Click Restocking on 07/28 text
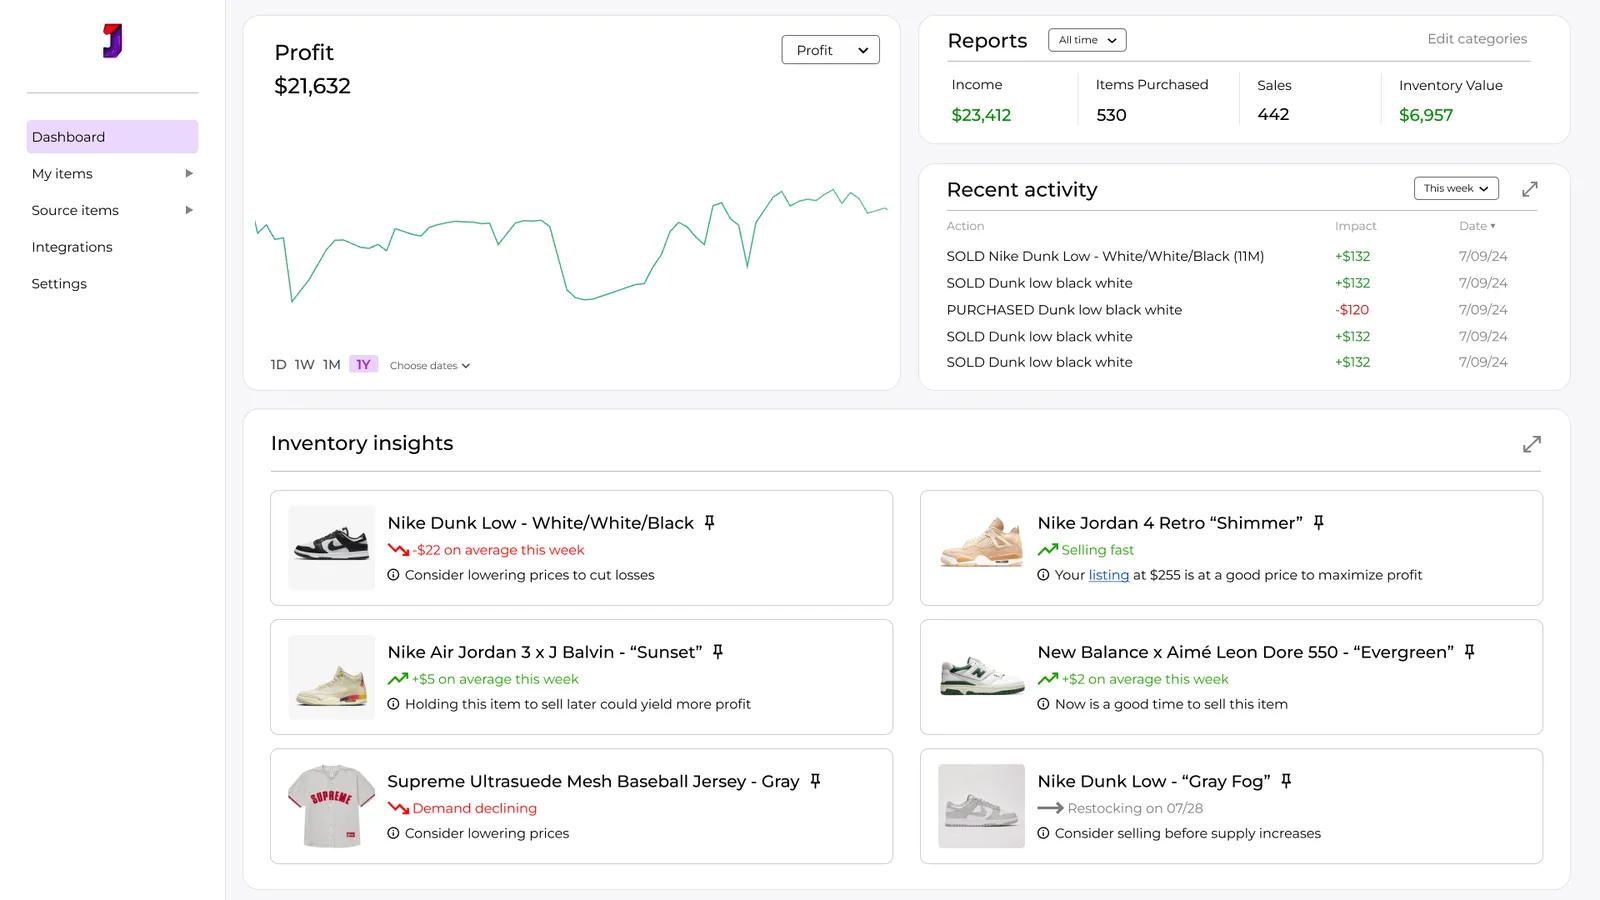This screenshot has width=1600, height=900. point(1135,808)
